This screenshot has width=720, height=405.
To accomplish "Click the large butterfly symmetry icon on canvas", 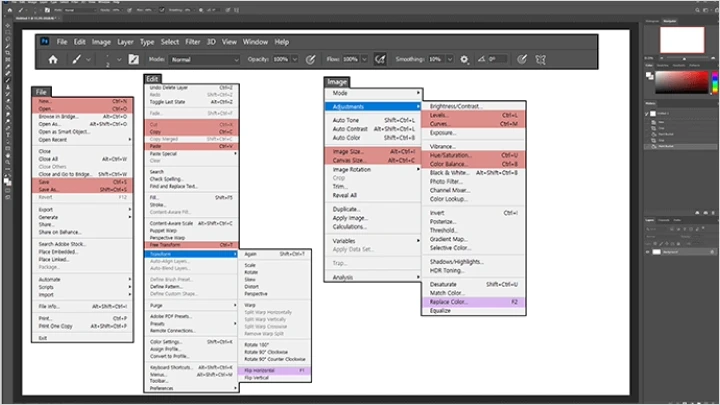I will pyautogui.click(x=540, y=59).
